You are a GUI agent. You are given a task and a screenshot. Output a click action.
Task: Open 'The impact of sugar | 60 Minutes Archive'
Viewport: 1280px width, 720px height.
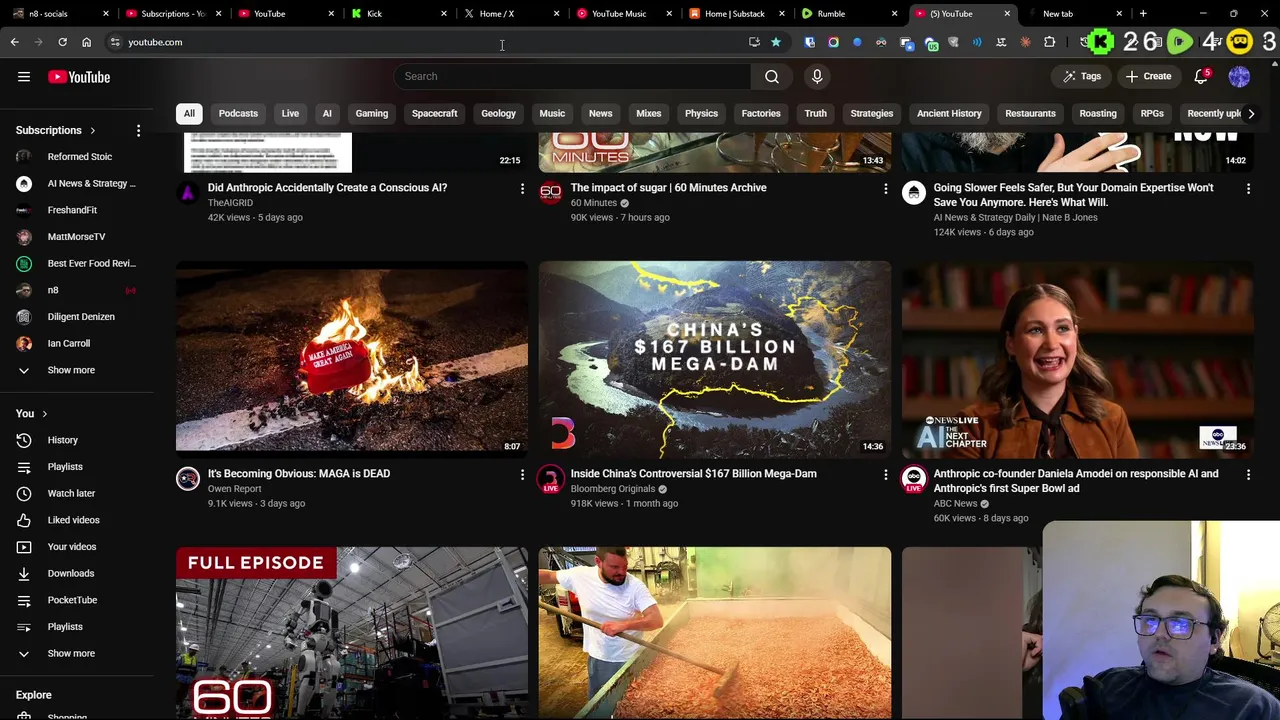click(x=668, y=188)
